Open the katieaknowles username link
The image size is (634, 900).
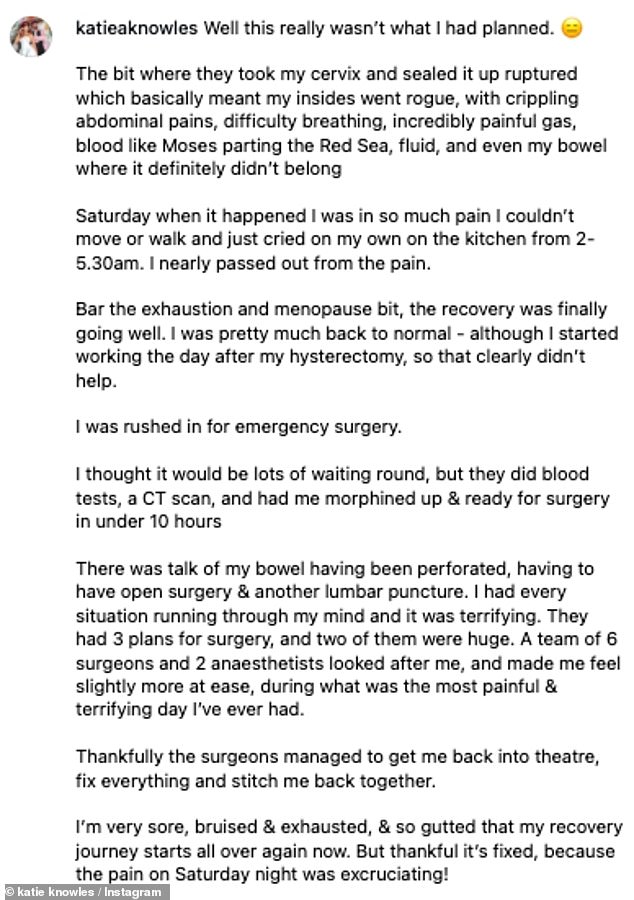tap(137, 29)
